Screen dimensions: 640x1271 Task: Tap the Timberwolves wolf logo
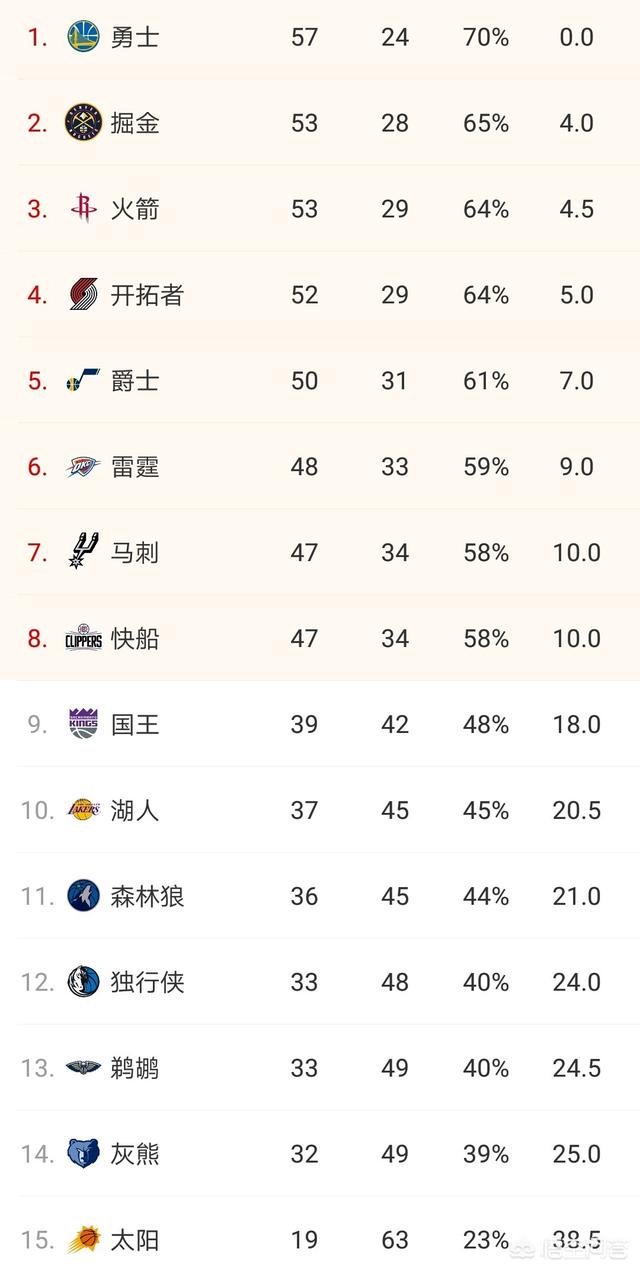[x=83, y=896]
